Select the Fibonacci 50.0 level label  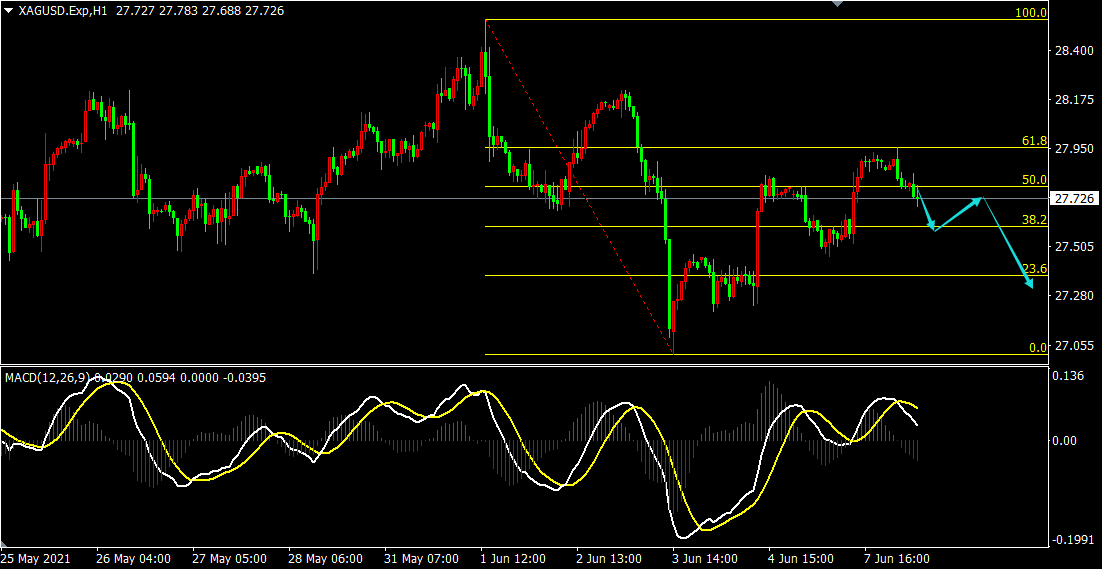coord(1034,180)
